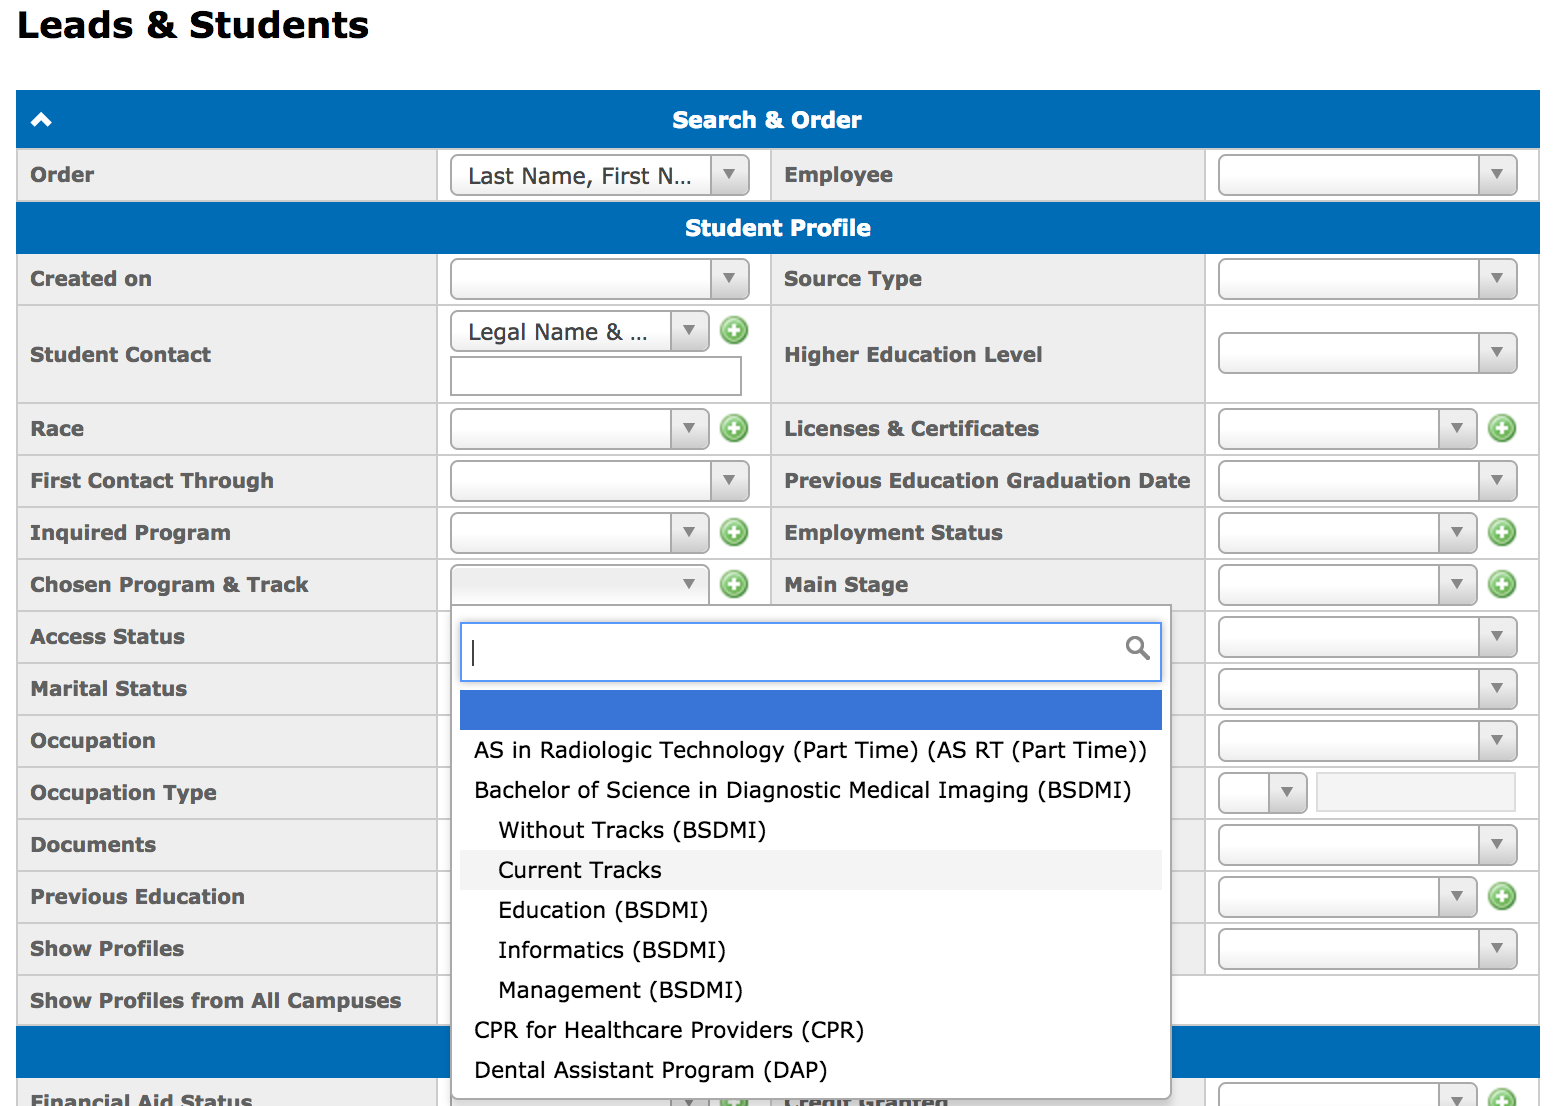Open Previous Education Graduation Date dropdown
Viewport: 1554px width, 1106px height.
tap(1367, 481)
